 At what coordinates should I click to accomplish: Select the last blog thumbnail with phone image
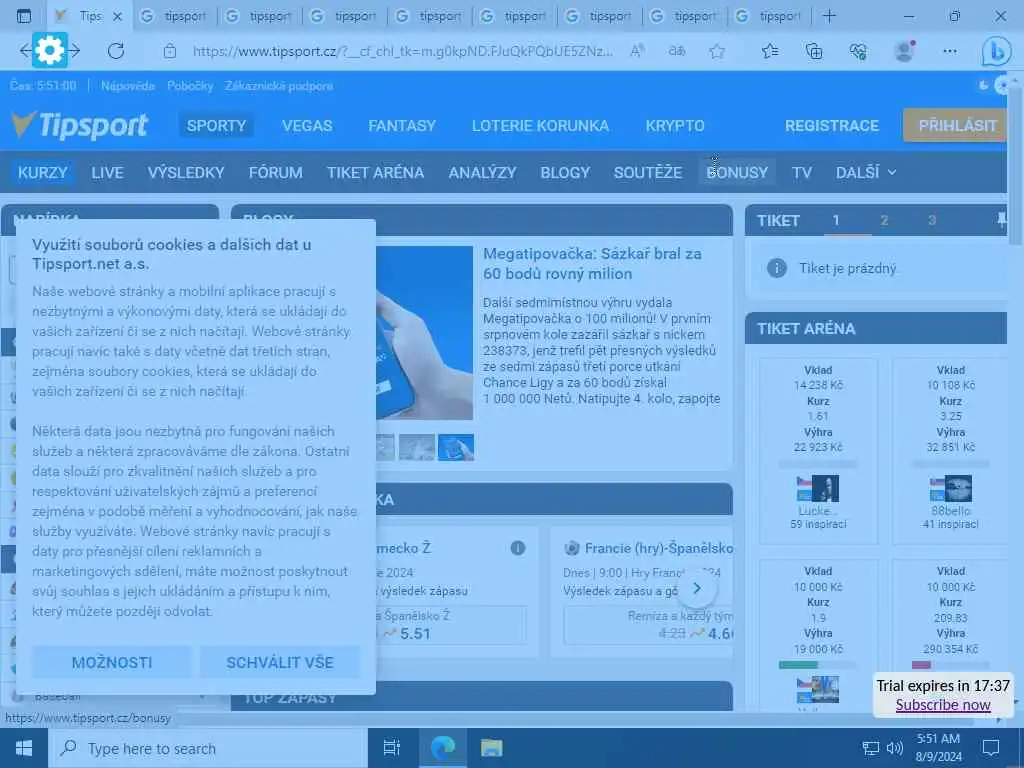456,447
